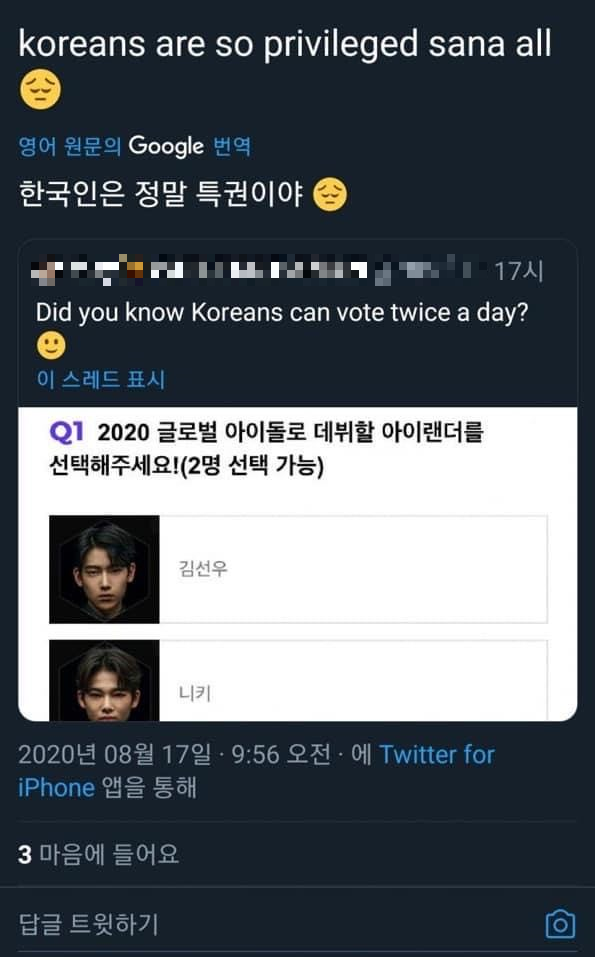Screen dimensions: 596x957
Task: Open the quoted tweet text about voting twice
Action: coord(282,312)
